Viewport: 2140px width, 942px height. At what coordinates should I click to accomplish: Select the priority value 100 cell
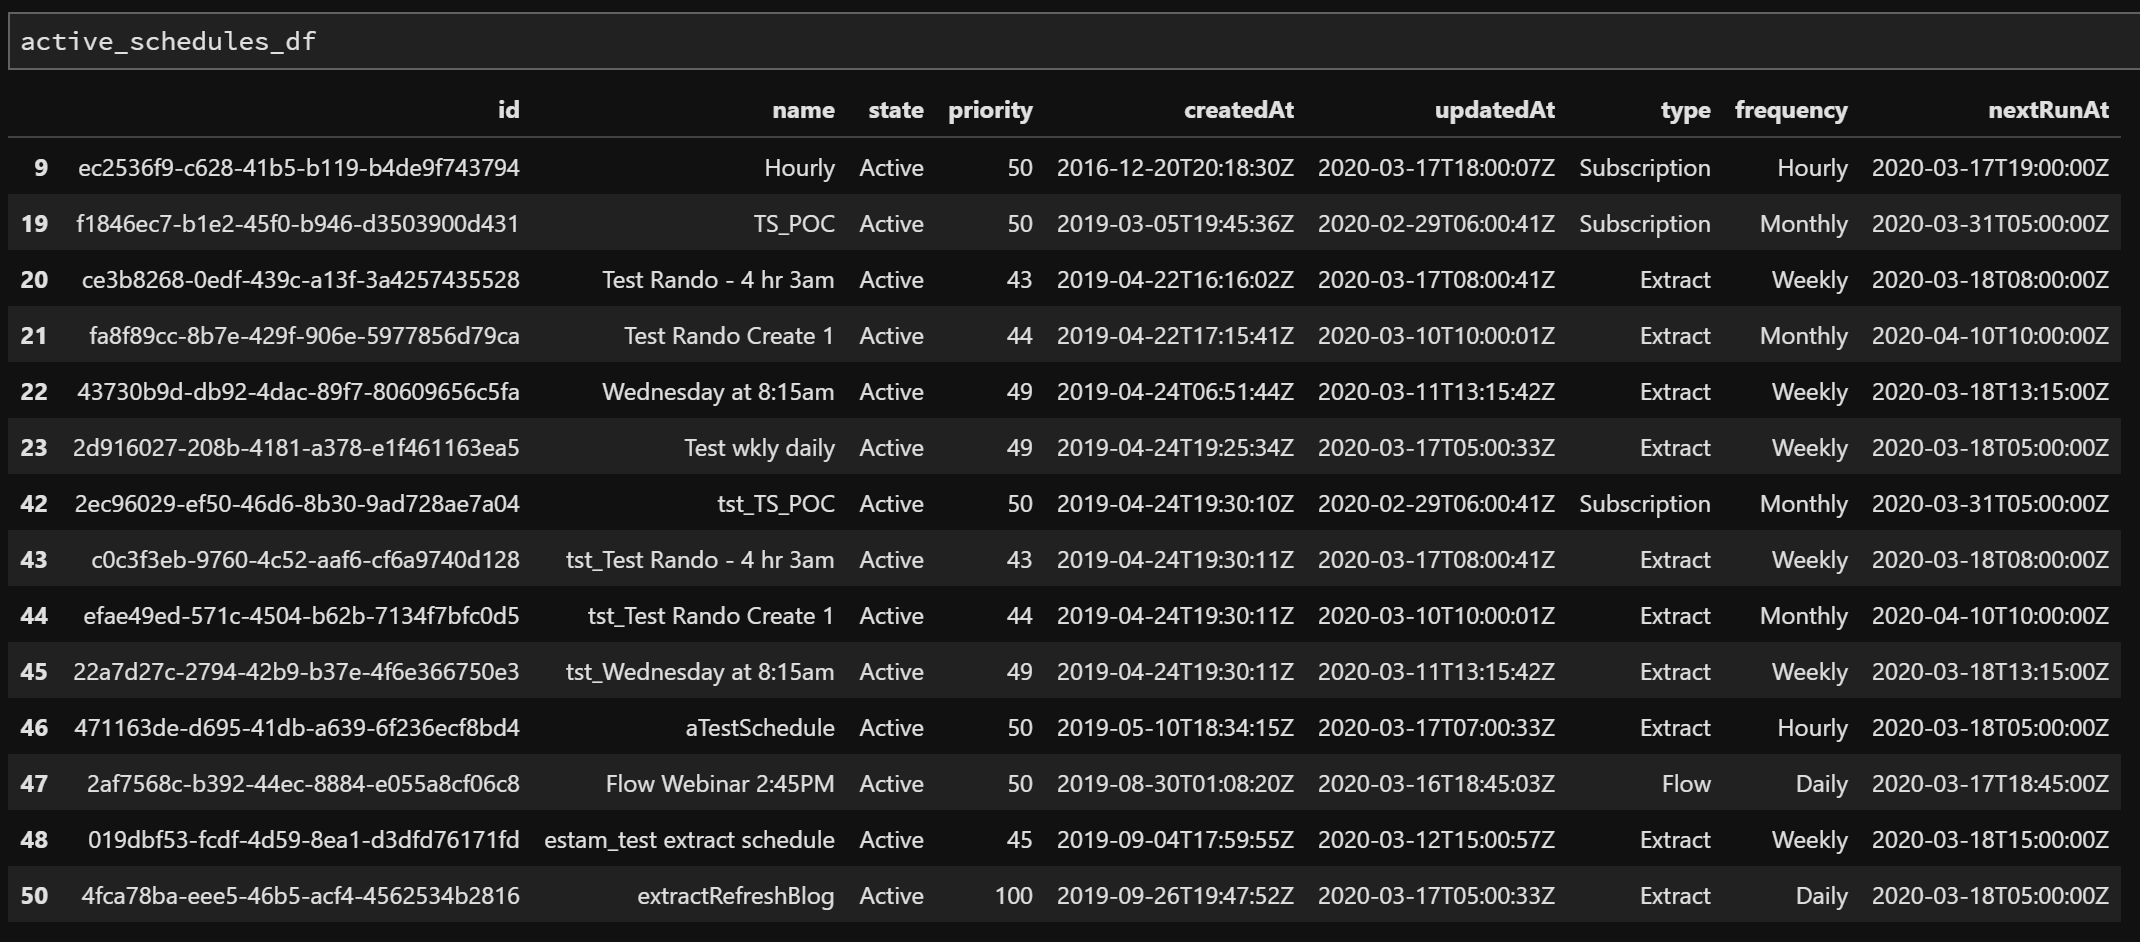pyautogui.click(x=1012, y=896)
